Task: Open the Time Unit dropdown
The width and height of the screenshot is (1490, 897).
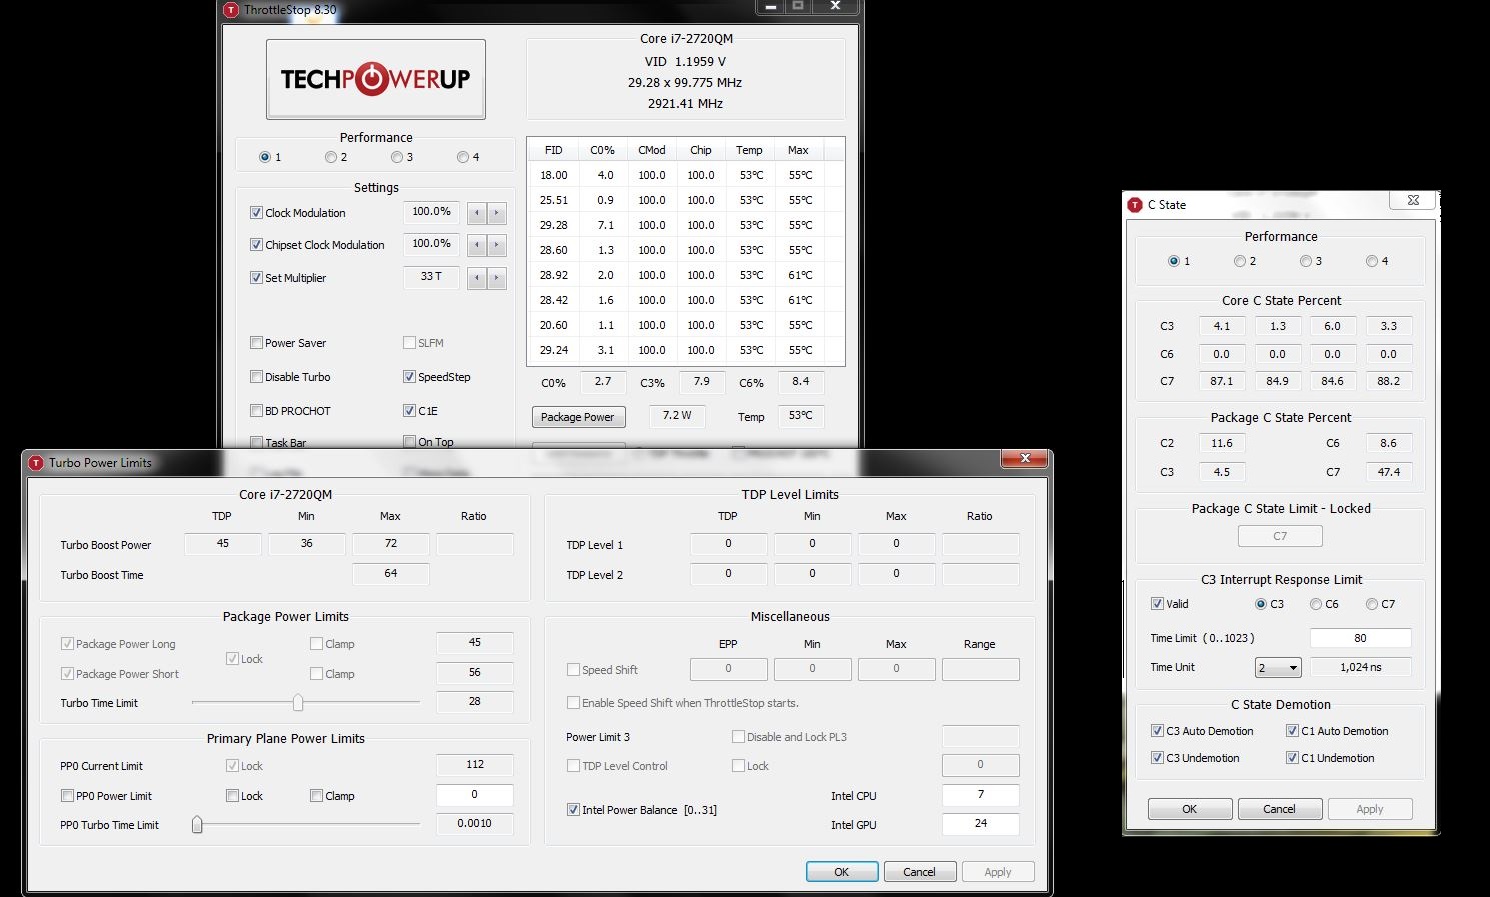Action: [x=1278, y=668]
